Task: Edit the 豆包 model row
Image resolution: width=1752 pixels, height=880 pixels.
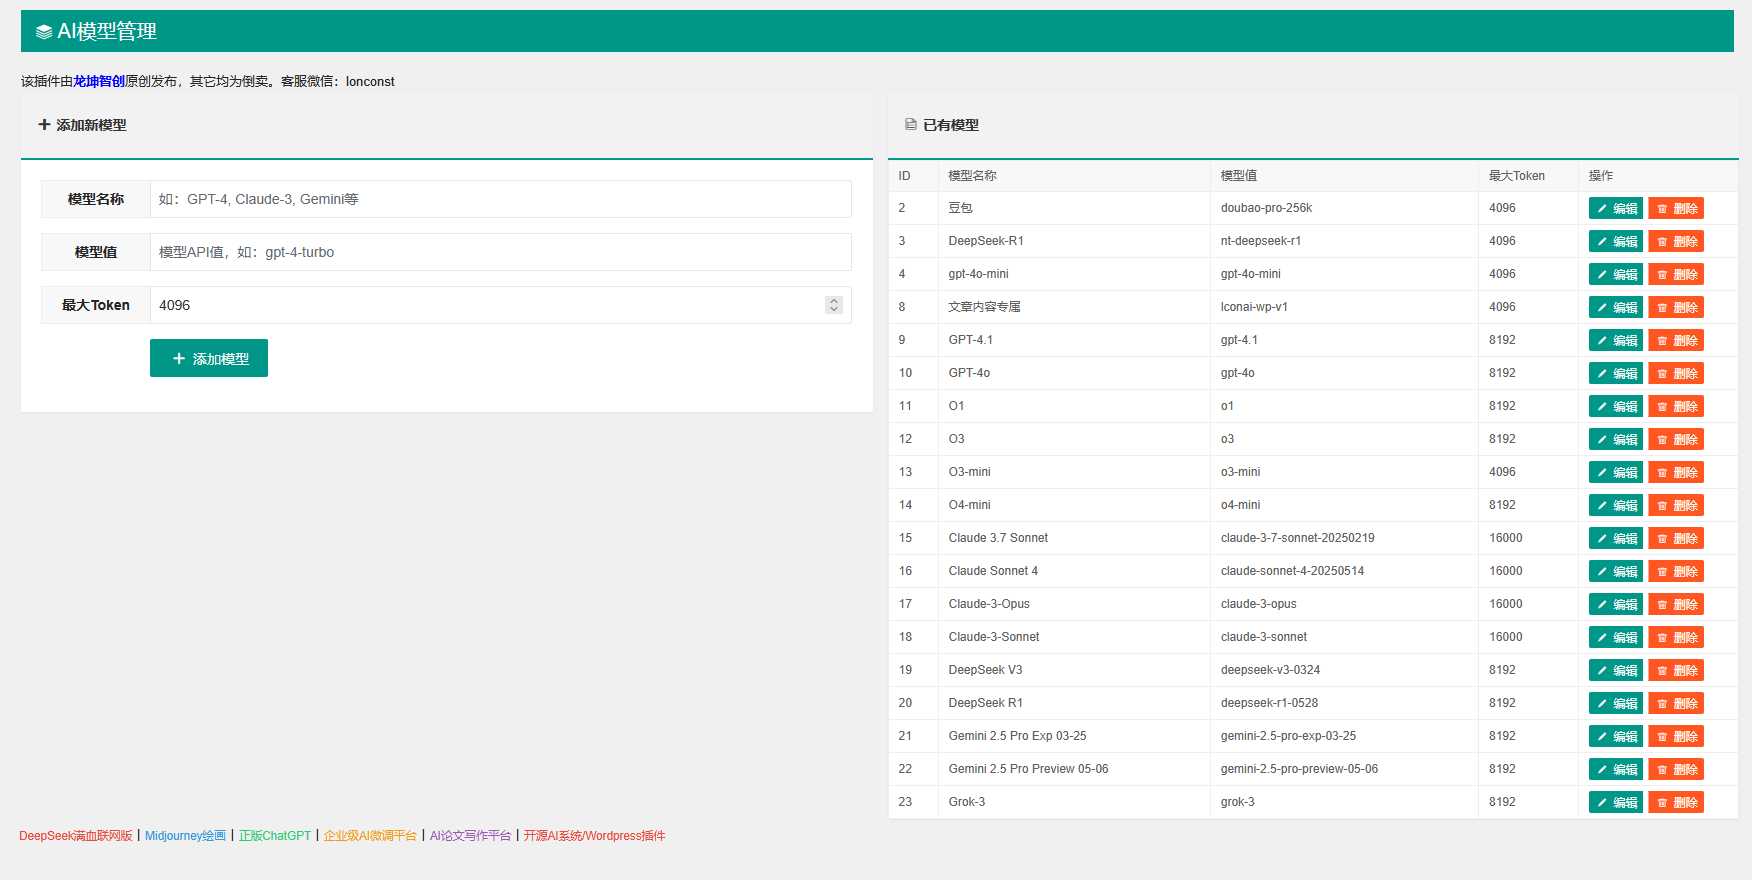Action: click(x=1615, y=208)
